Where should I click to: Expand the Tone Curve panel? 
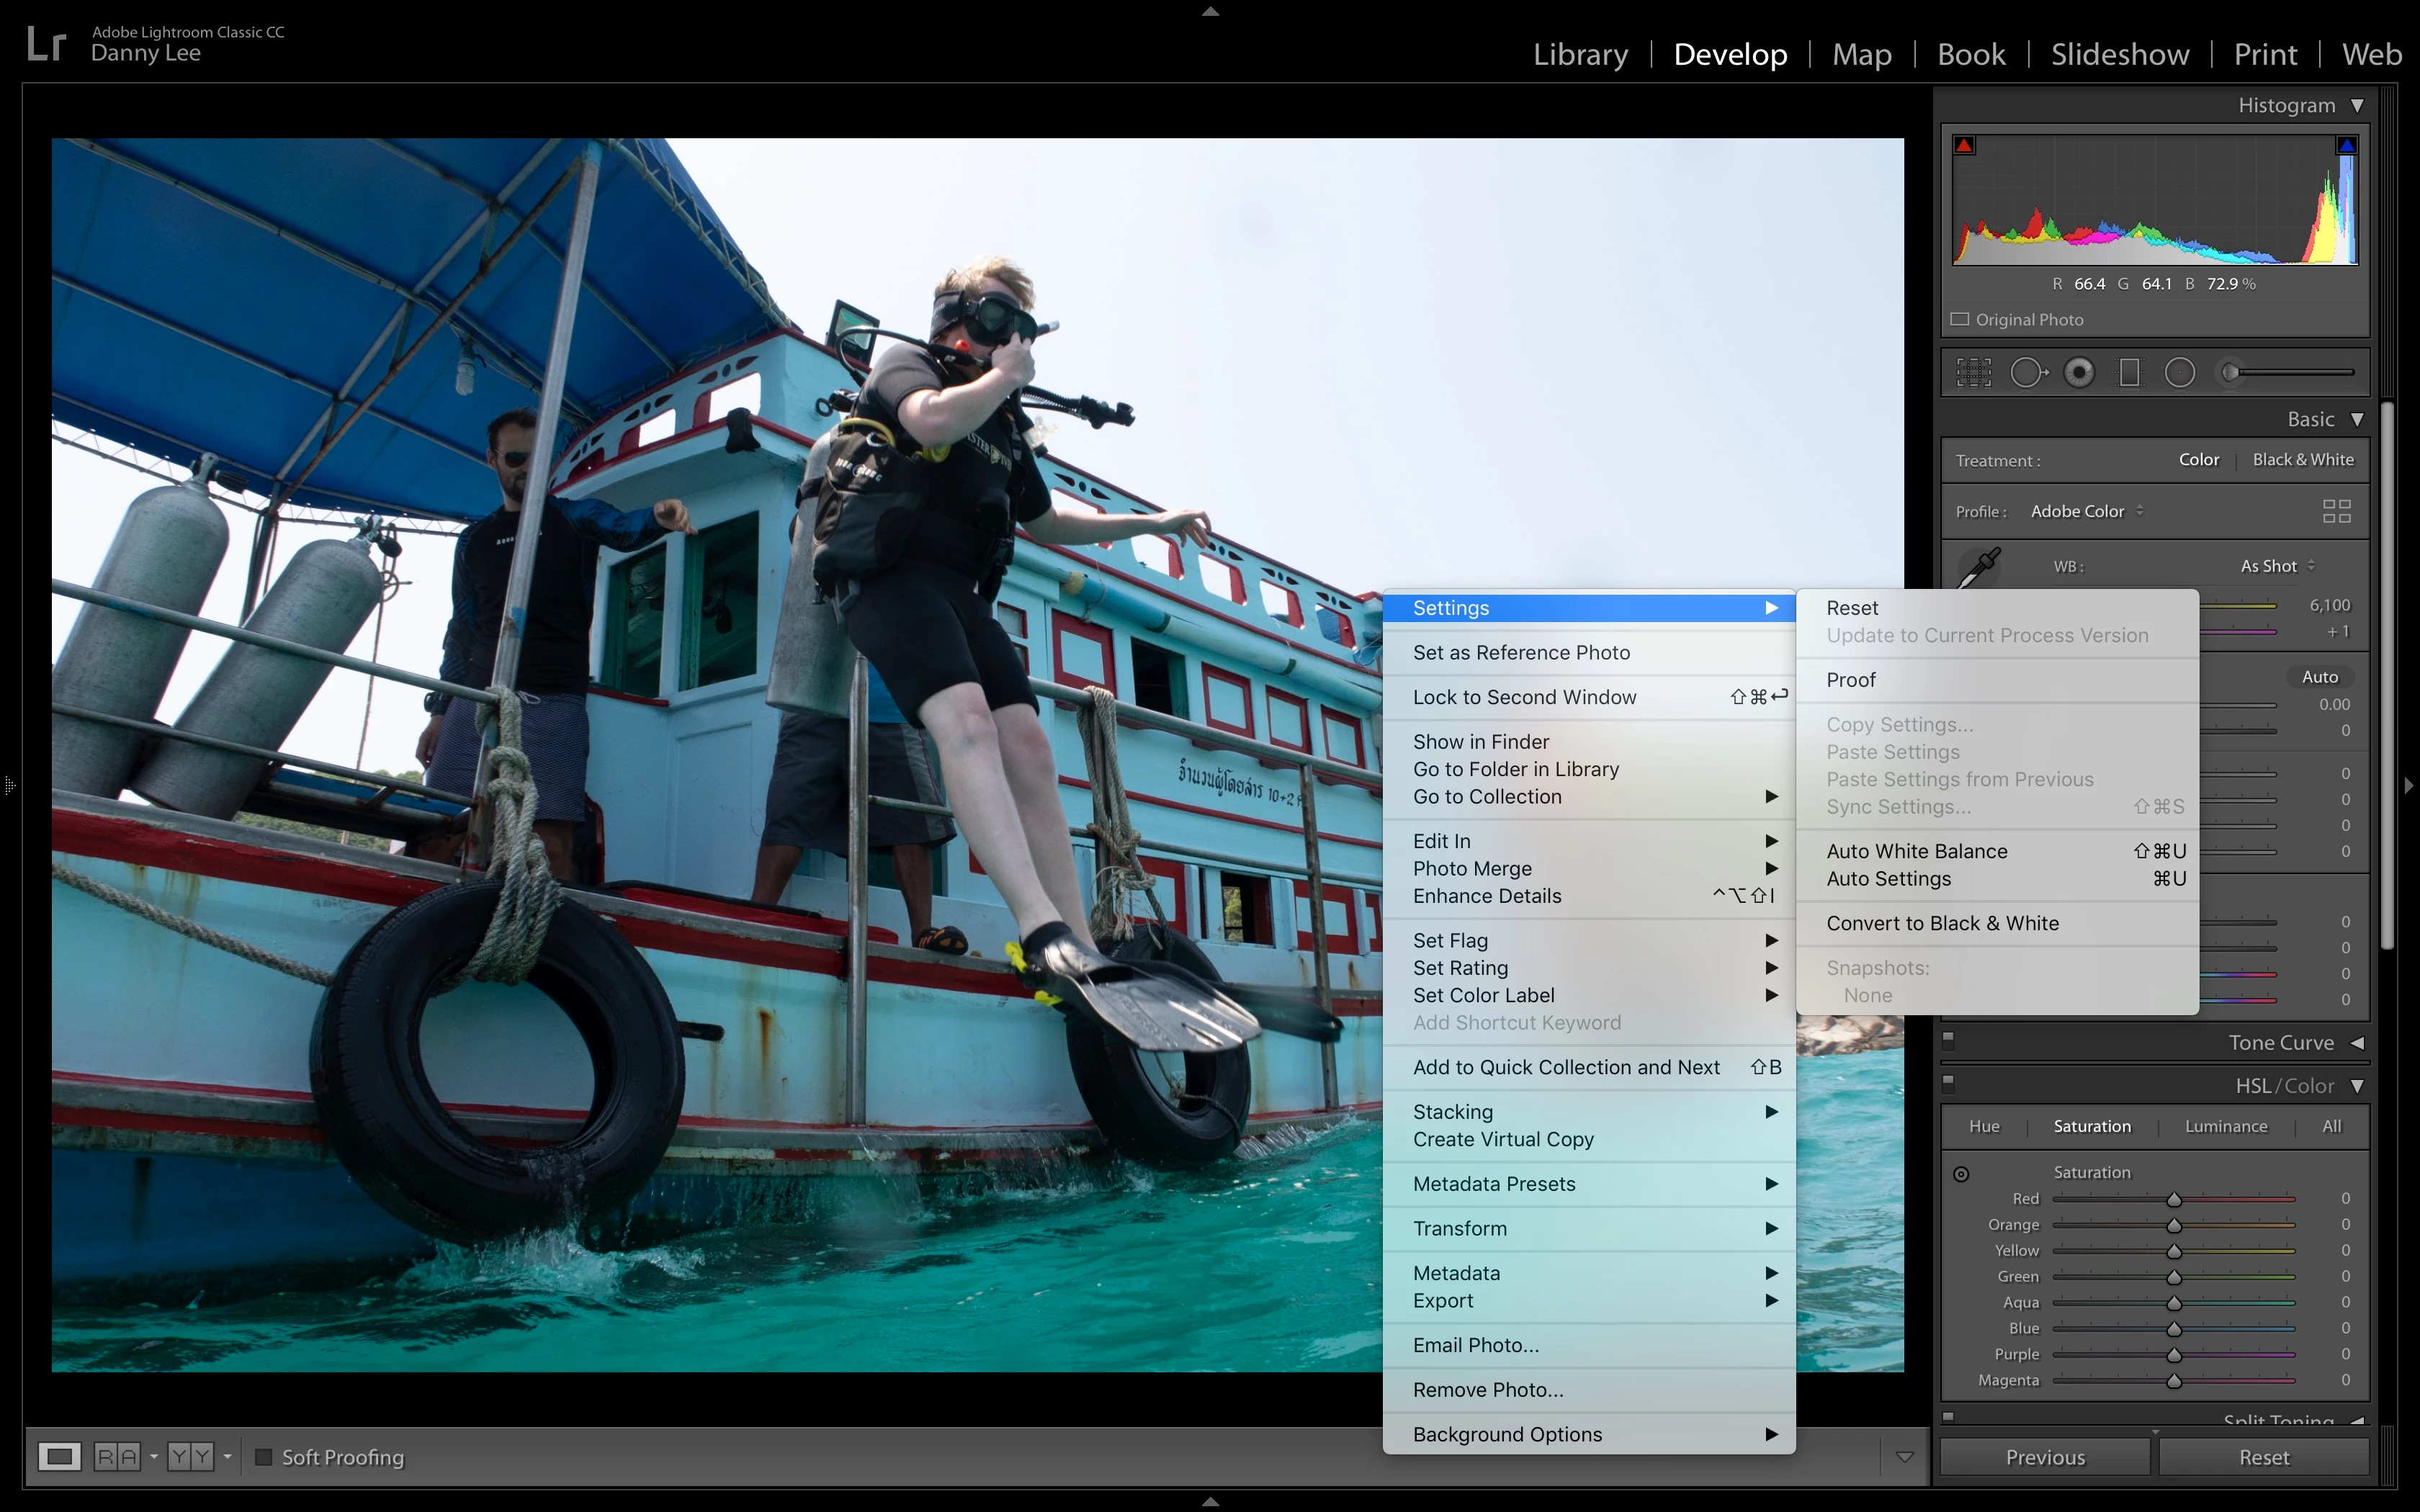pyautogui.click(x=2356, y=1043)
